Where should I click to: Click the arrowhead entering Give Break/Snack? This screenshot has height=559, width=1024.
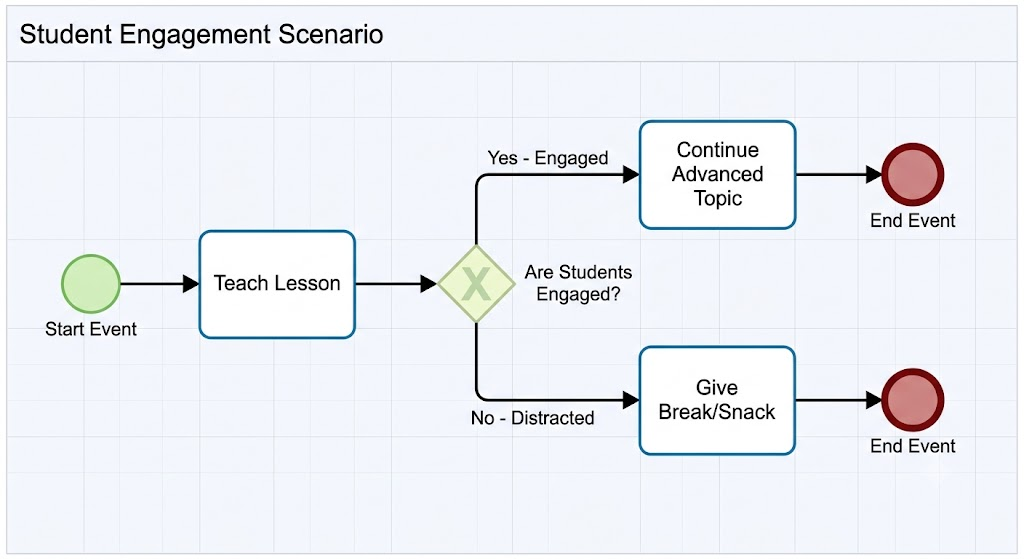tap(631, 400)
